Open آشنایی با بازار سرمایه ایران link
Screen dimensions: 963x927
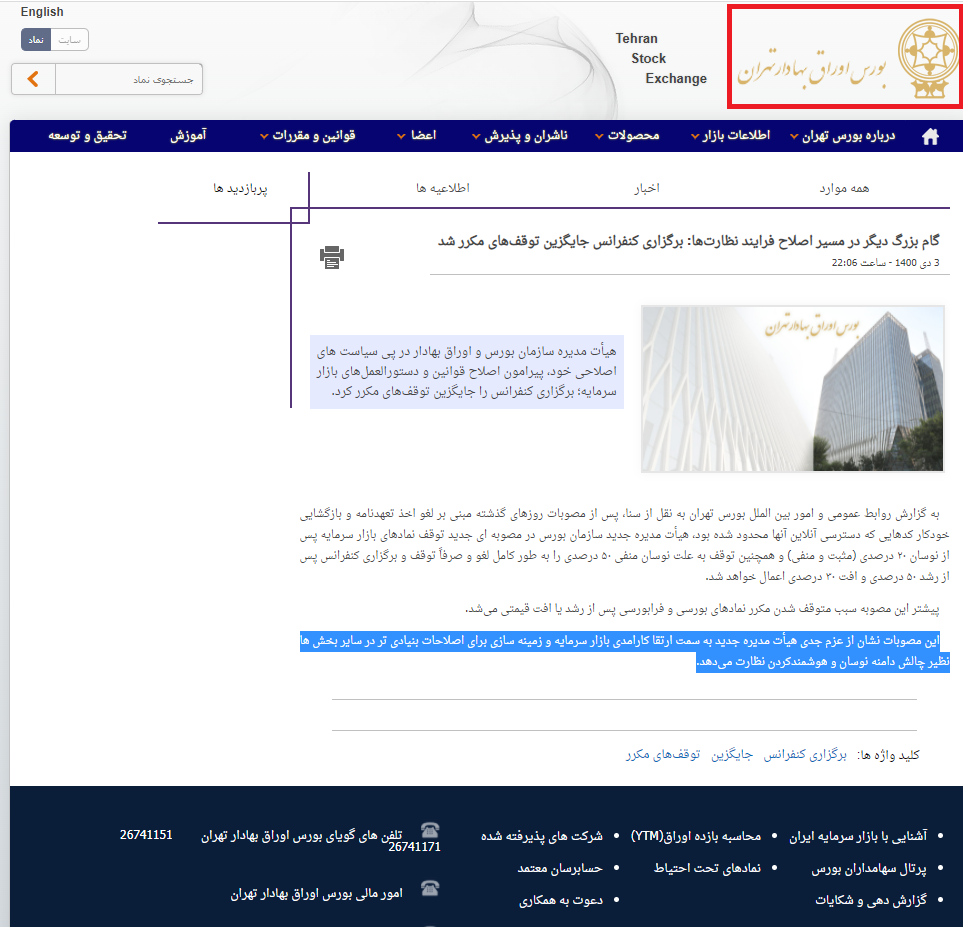pyautogui.click(x=858, y=836)
